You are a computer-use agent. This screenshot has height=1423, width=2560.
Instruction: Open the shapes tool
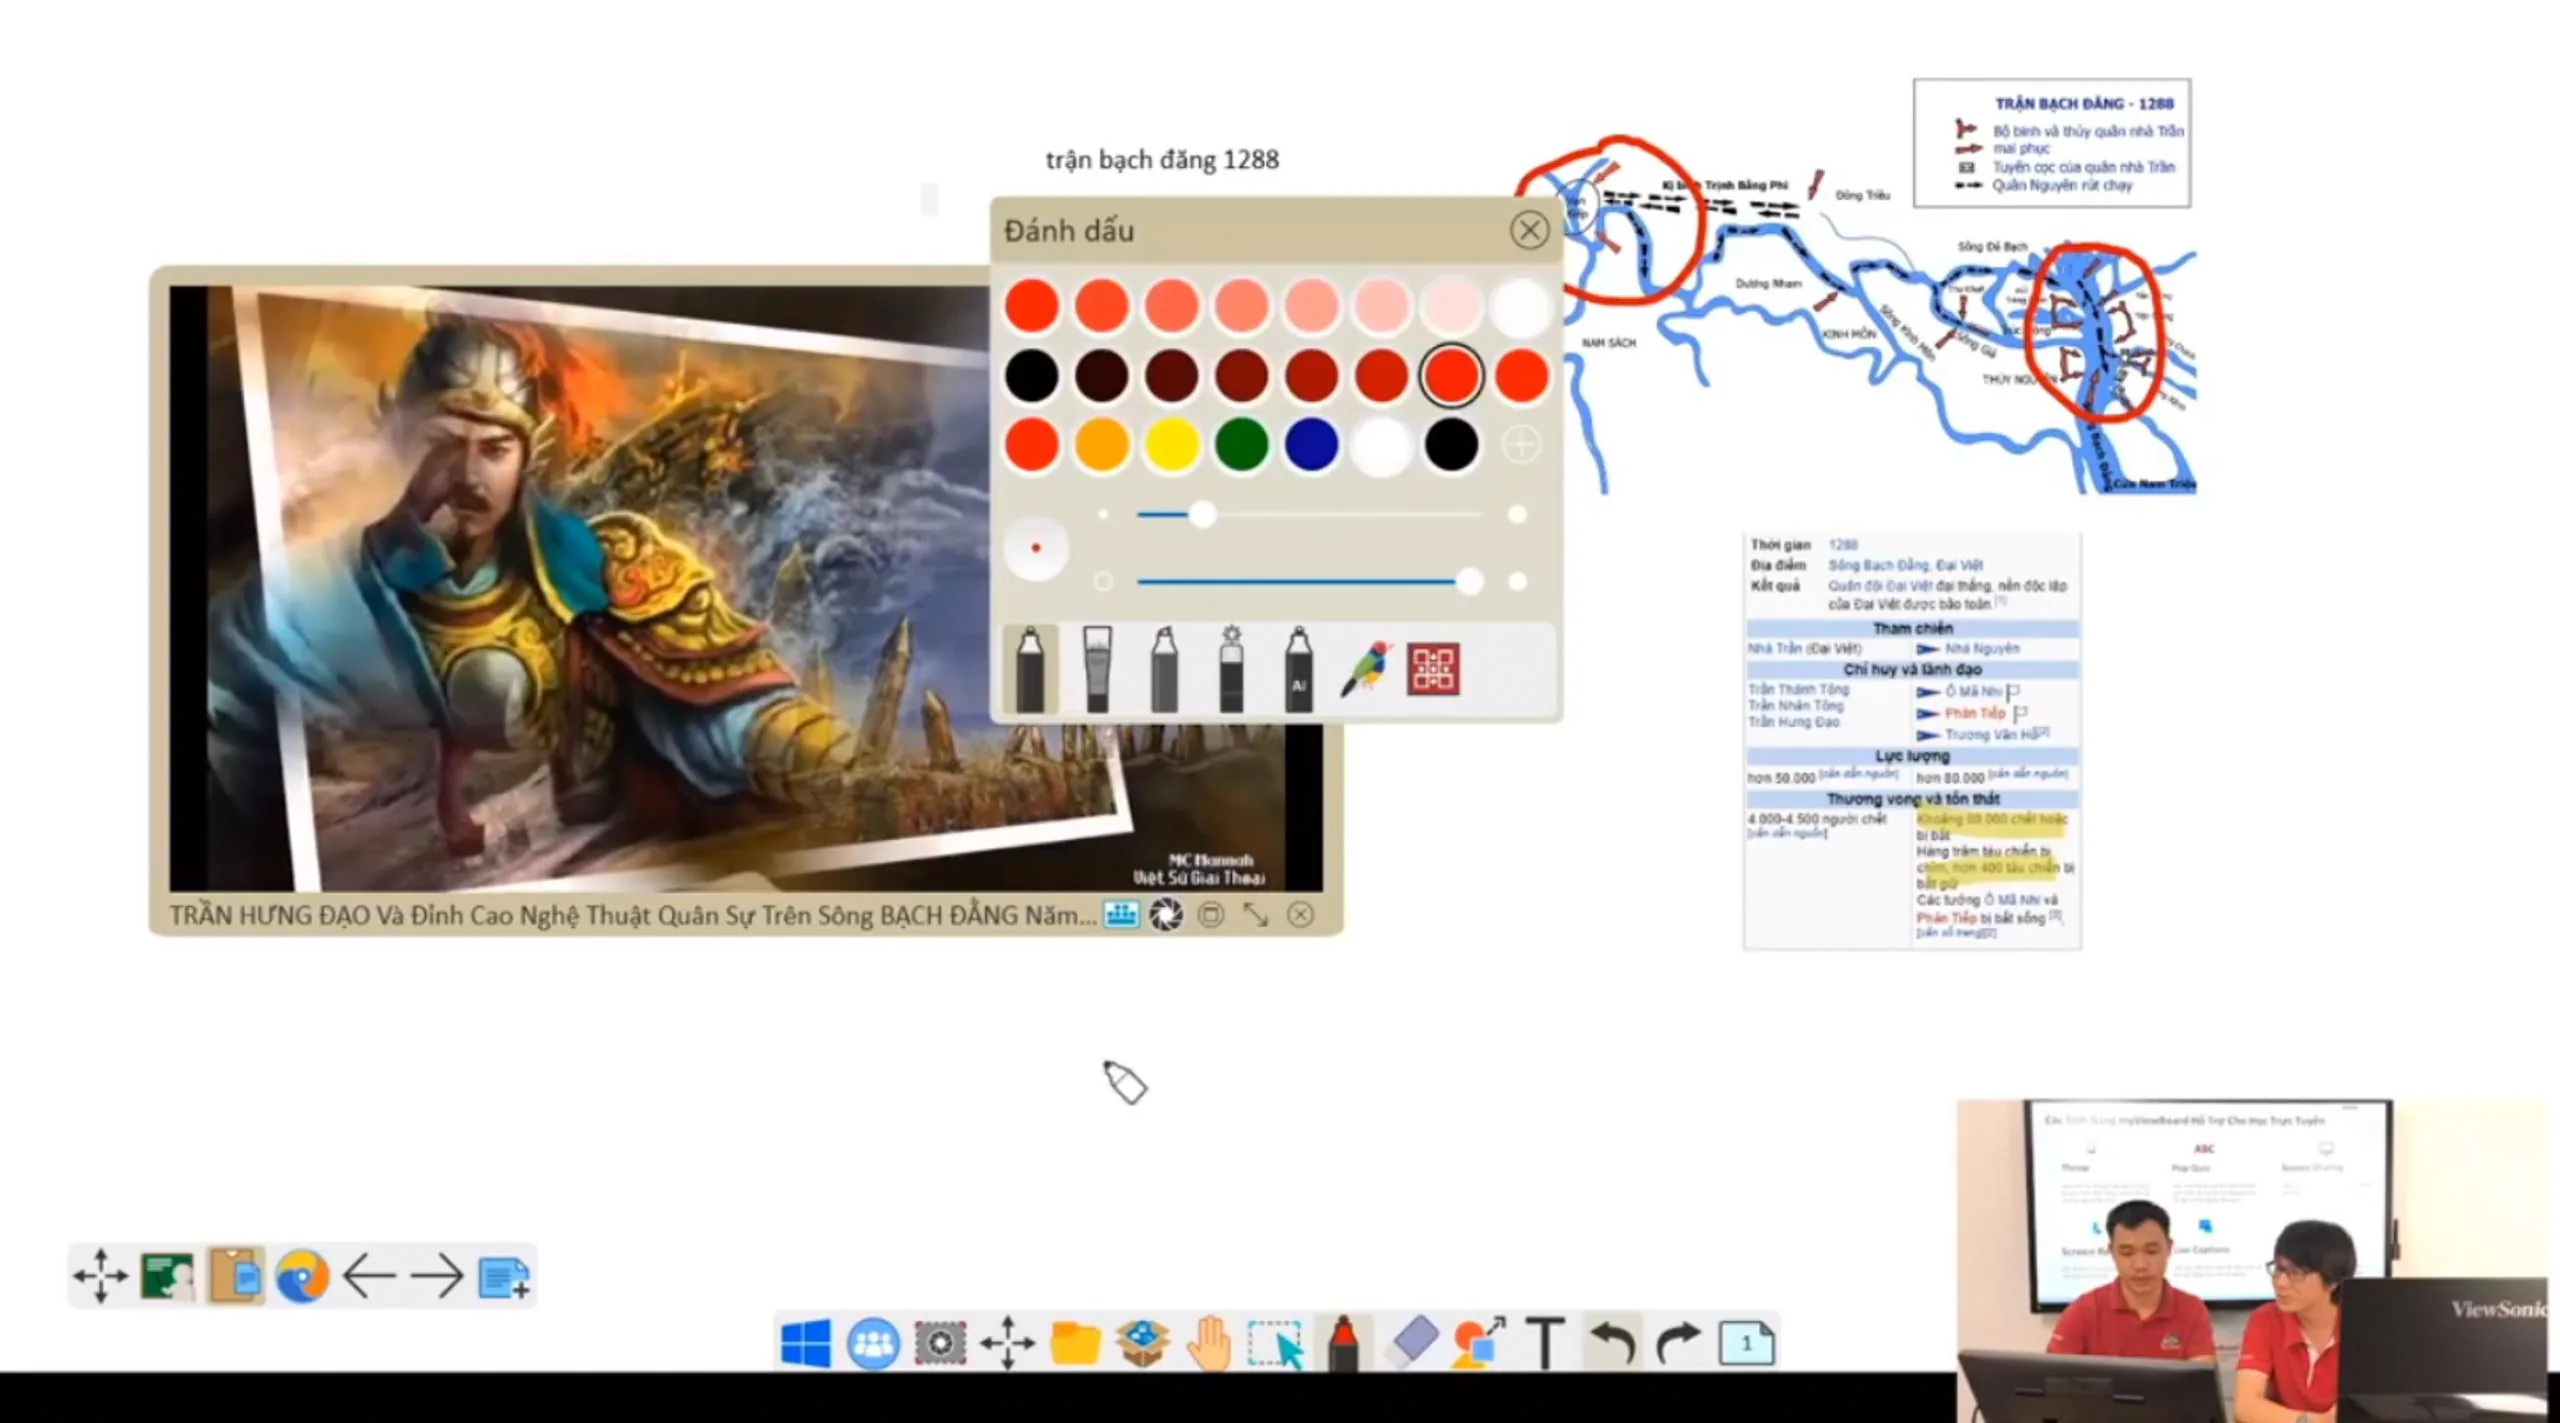point(1479,1342)
